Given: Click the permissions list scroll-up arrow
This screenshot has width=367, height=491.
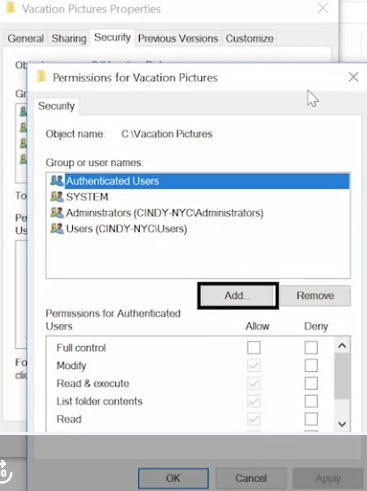Looking at the screenshot, I should point(342,346).
